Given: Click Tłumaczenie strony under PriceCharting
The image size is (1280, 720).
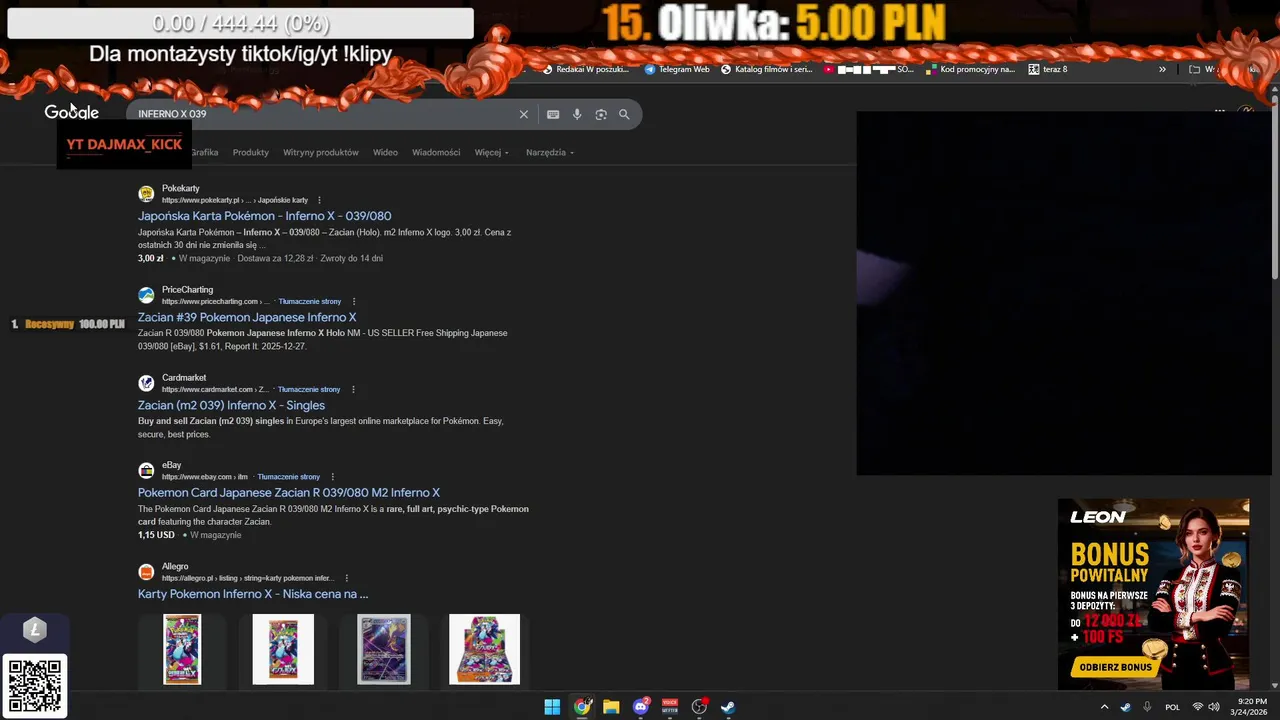Looking at the screenshot, I should pos(310,301).
